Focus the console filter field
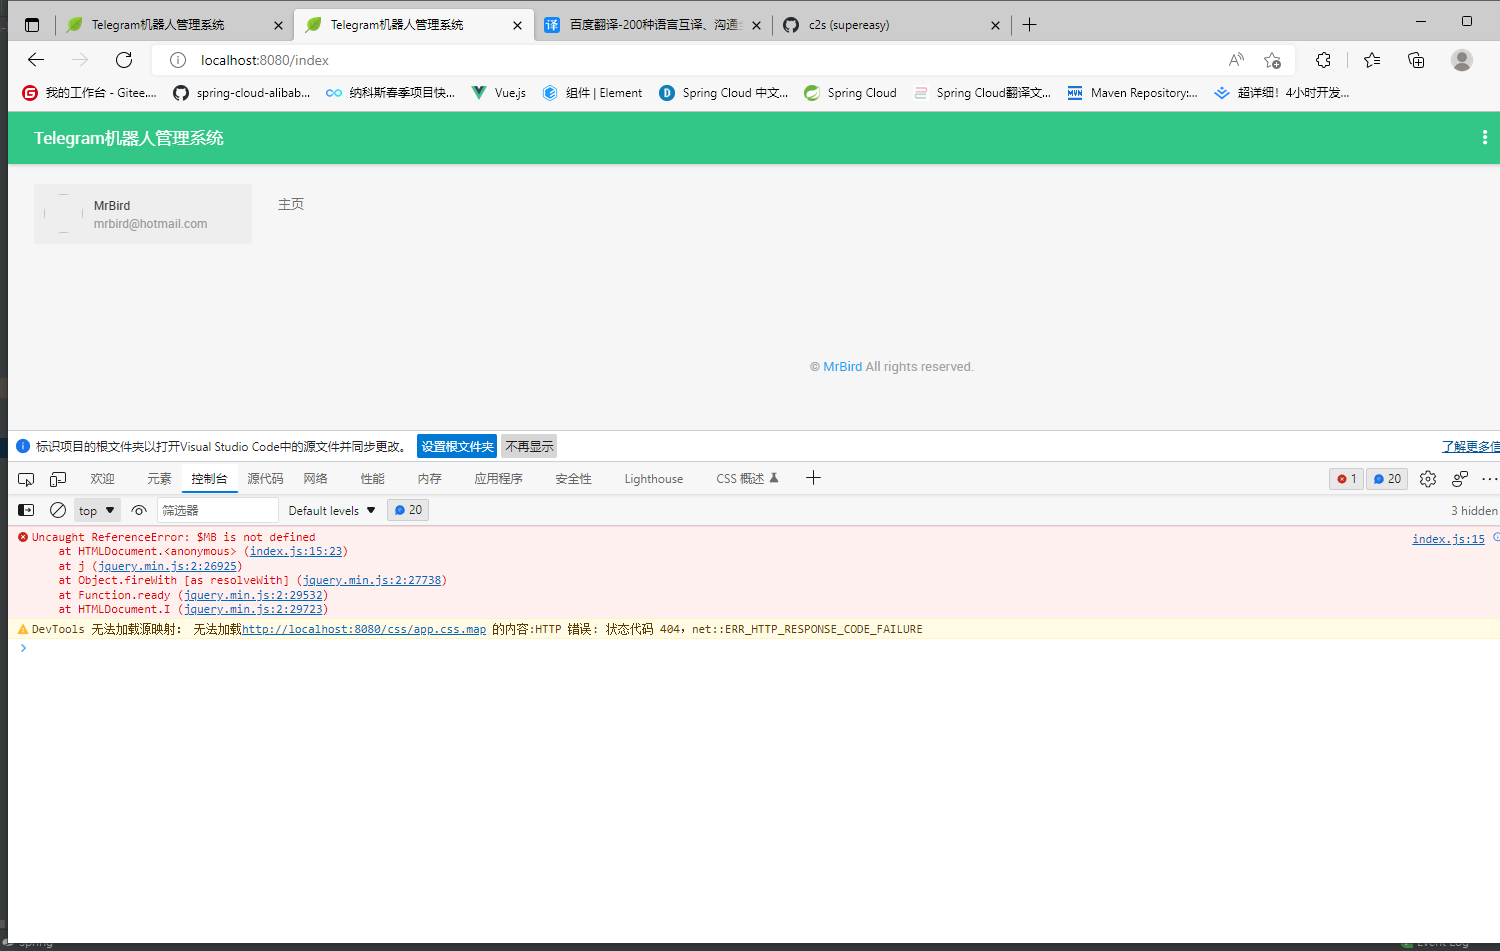 (217, 510)
